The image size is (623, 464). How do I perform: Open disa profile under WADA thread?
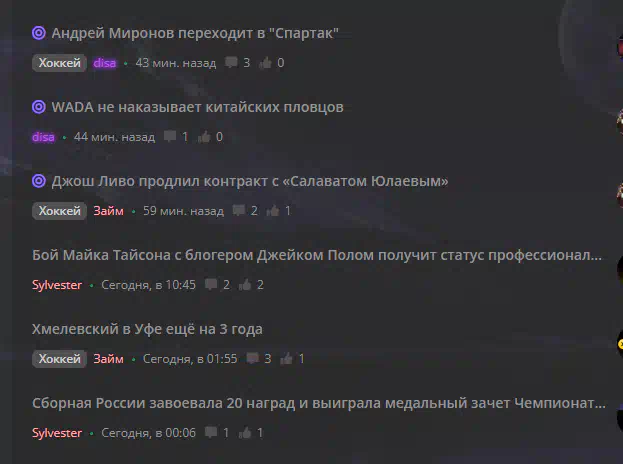coord(43,137)
